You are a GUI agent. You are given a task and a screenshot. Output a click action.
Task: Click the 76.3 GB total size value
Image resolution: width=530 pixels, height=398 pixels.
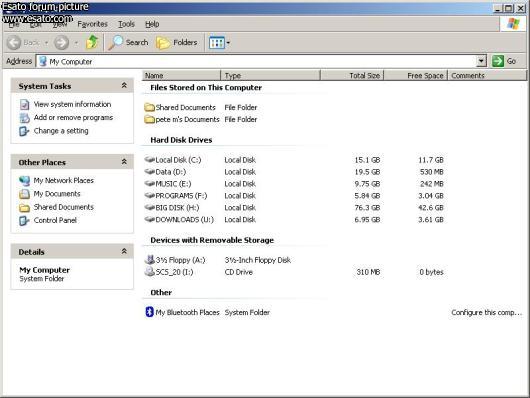367,208
